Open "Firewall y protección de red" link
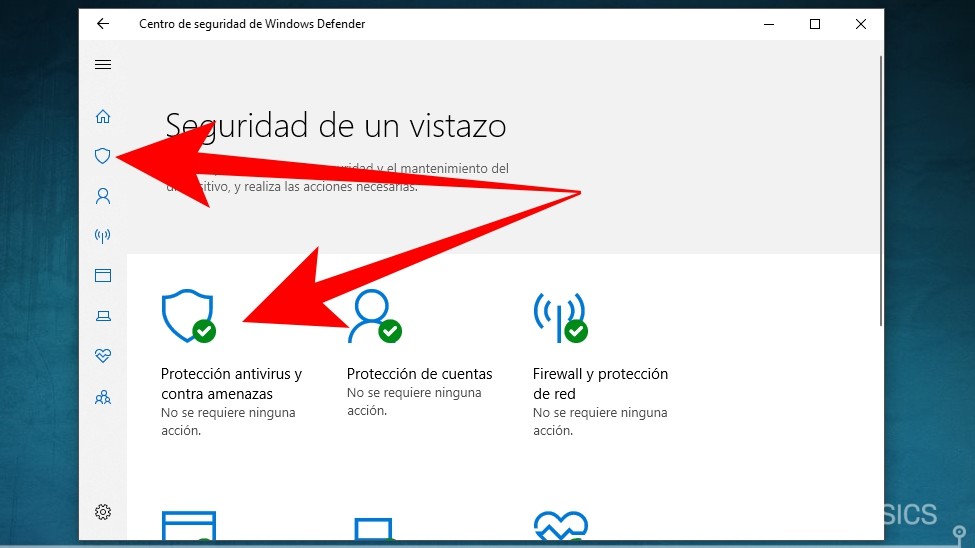Screen dimensions: 975x548 (x=600, y=384)
